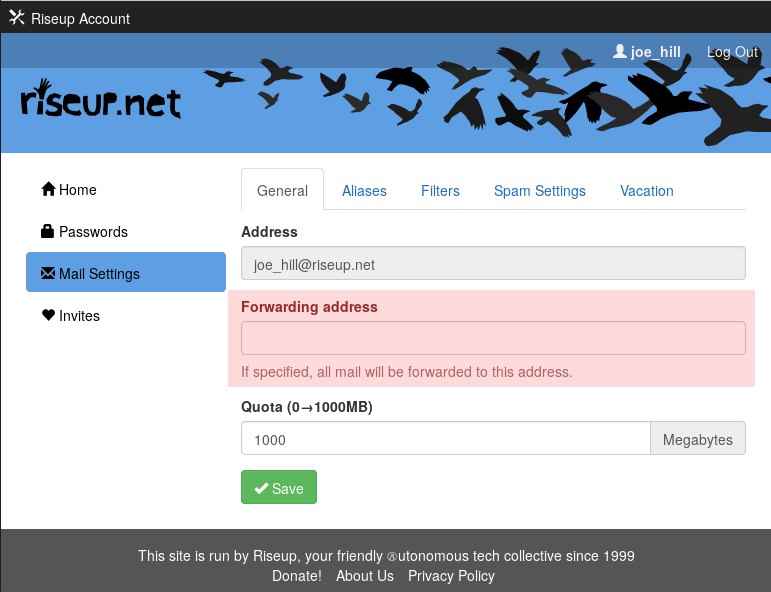Open the Filters tab
This screenshot has height=592, width=771.
click(x=440, y=191)
